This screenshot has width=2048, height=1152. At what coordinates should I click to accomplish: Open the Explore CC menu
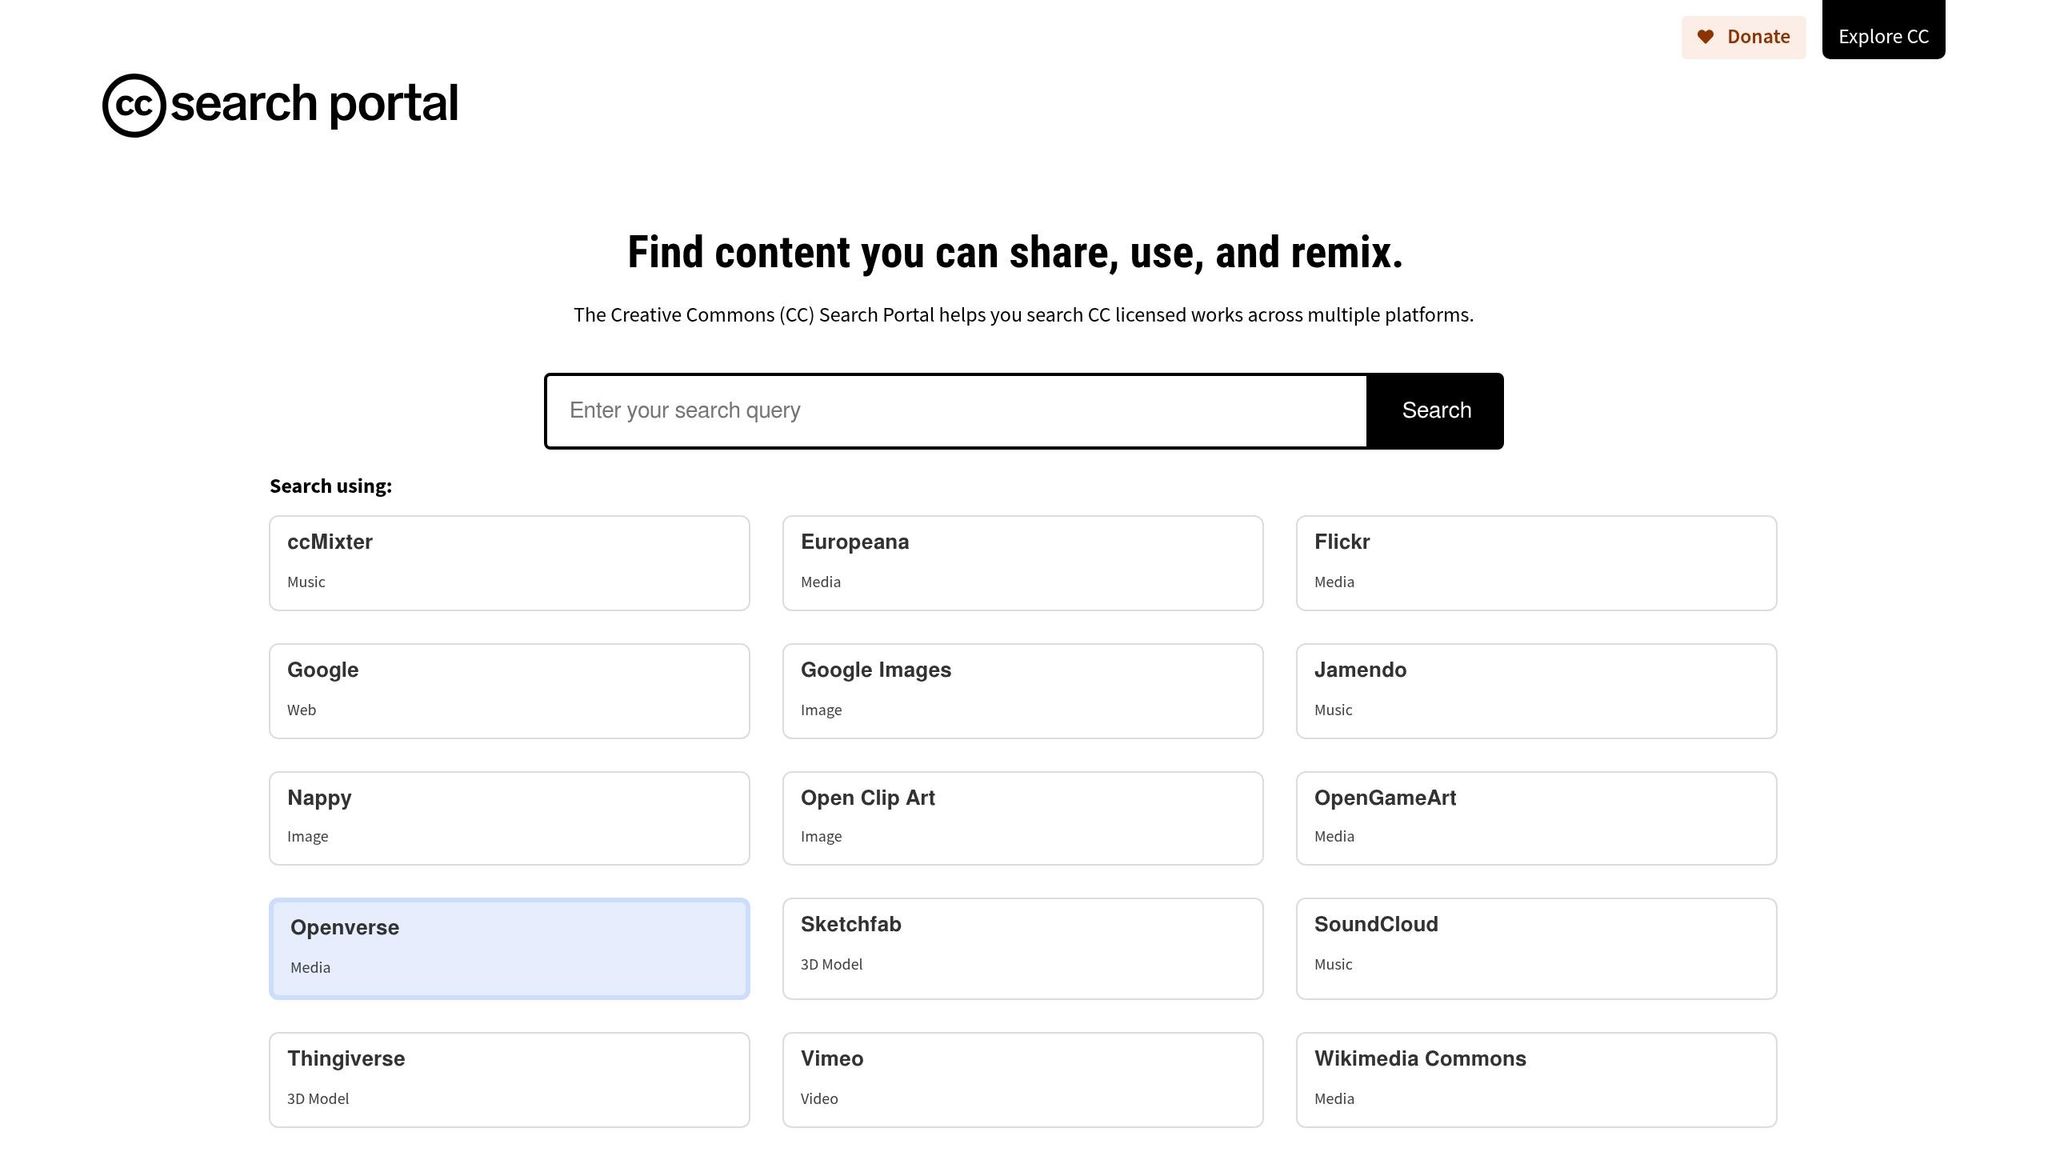[x=1883, y=30]
